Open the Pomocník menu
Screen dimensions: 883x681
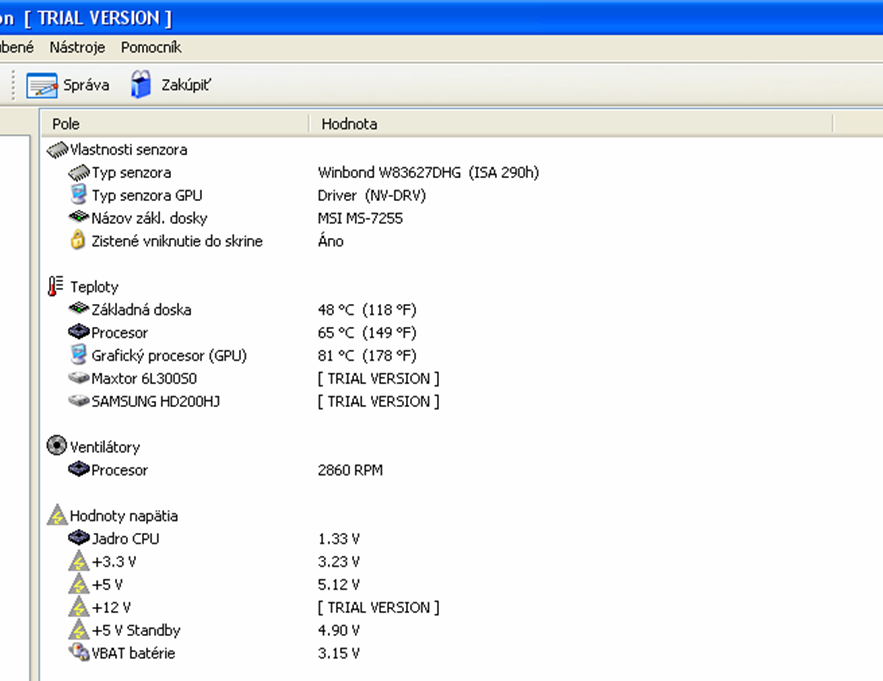[151, 47]
